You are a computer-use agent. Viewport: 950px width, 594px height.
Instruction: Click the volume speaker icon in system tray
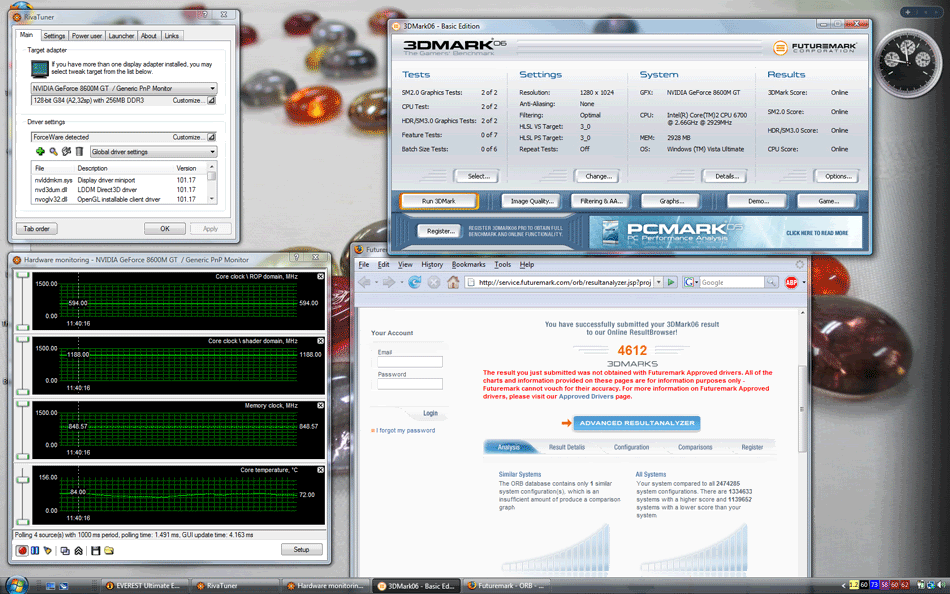[x=941, y=585]
